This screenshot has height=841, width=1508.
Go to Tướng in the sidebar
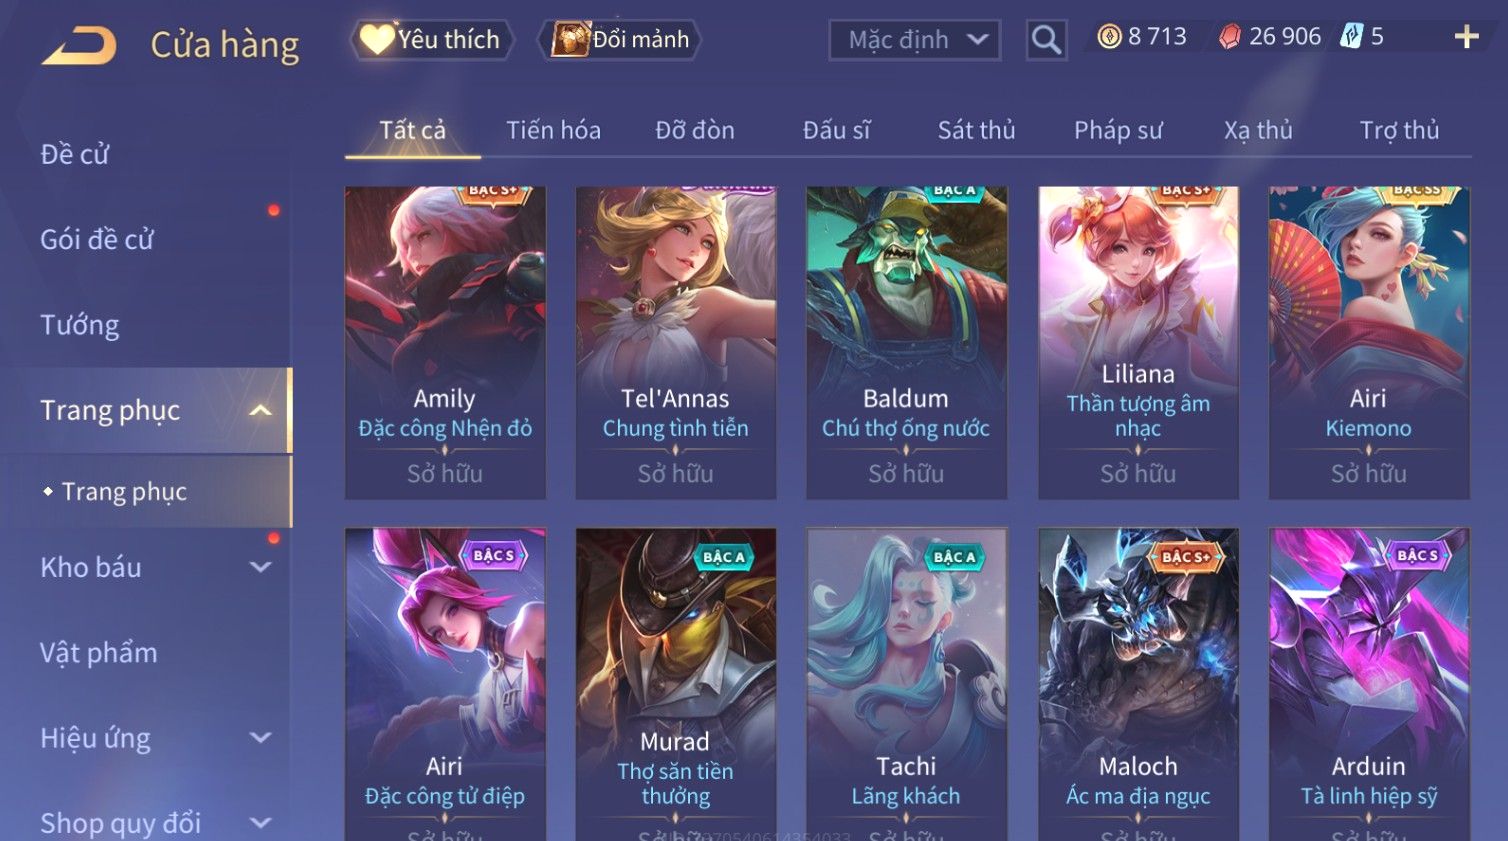point(79,325)
